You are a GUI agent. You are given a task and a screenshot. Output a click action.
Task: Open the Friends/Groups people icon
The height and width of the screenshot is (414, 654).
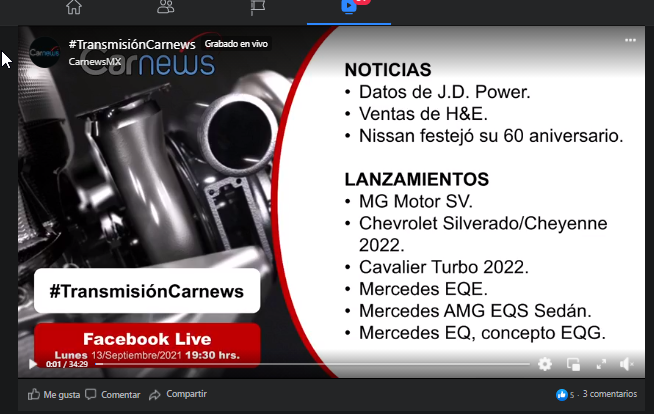tap(166, 7)
